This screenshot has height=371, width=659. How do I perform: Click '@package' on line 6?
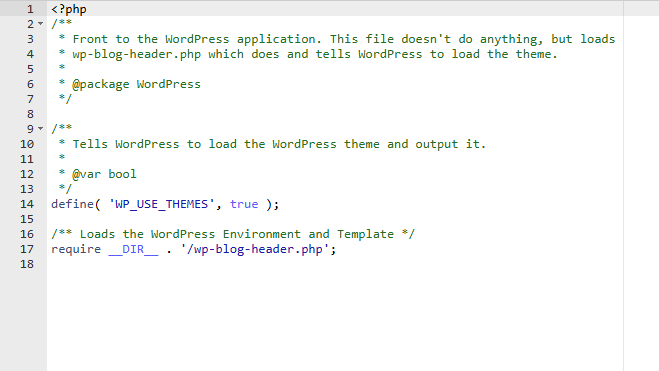(101, 84)
